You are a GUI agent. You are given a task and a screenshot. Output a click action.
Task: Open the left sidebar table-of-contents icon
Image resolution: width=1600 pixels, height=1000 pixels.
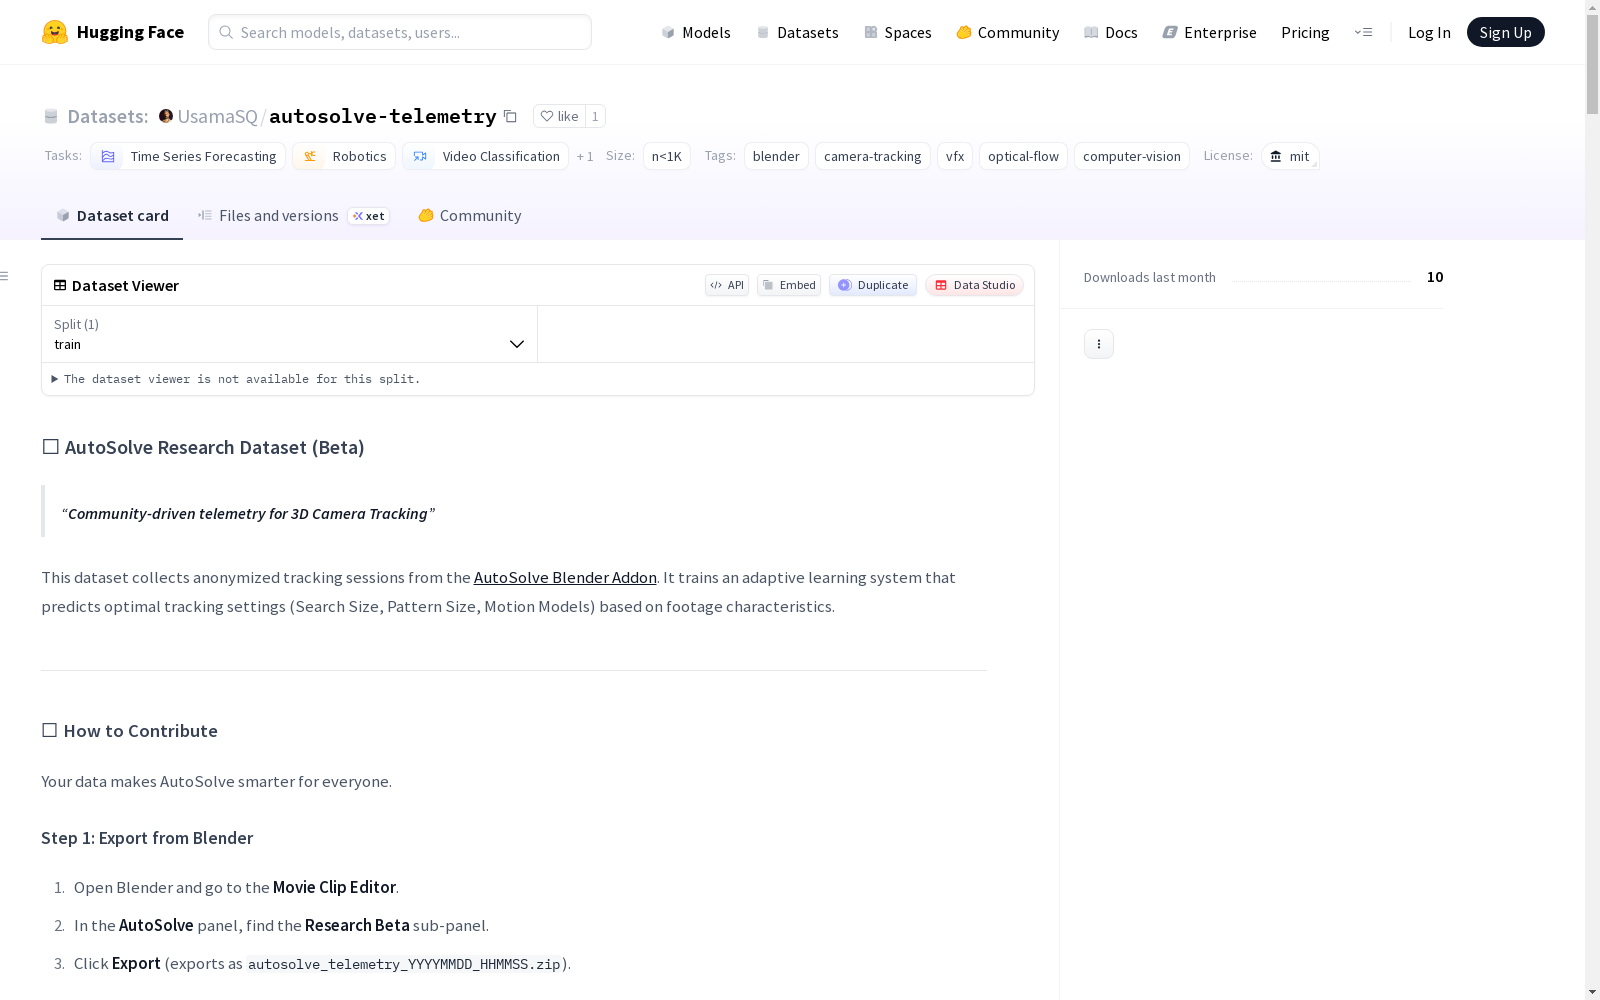pyautogui.click(x=5, y=276)
